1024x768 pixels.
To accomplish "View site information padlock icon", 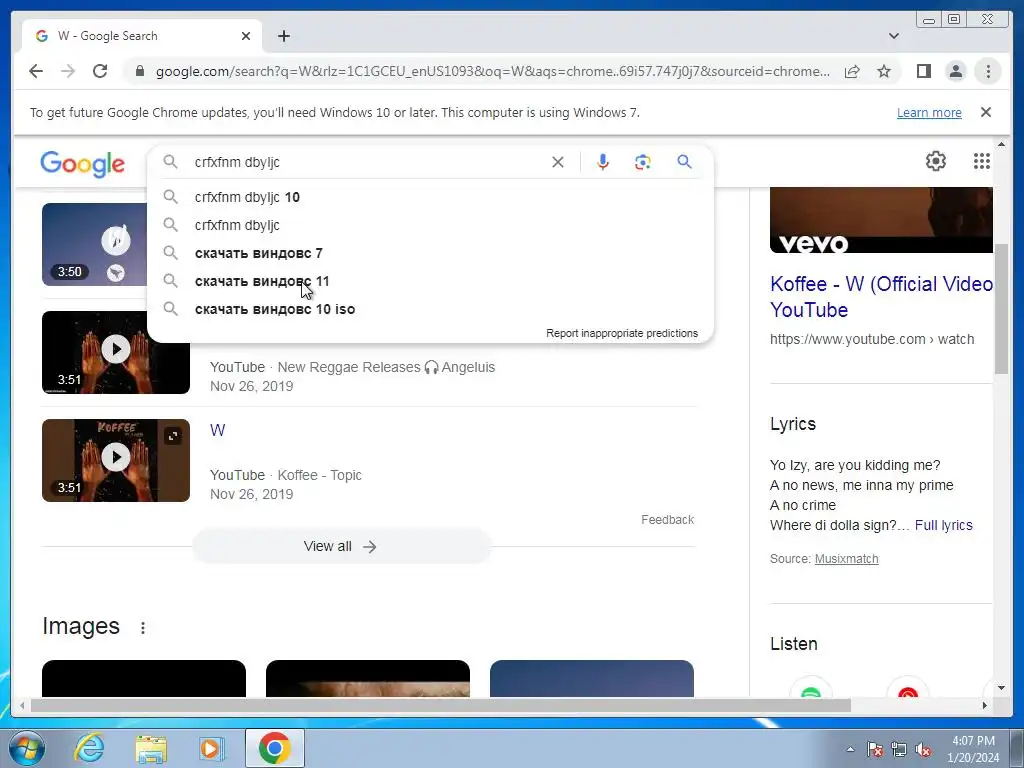I will [139, 71].
